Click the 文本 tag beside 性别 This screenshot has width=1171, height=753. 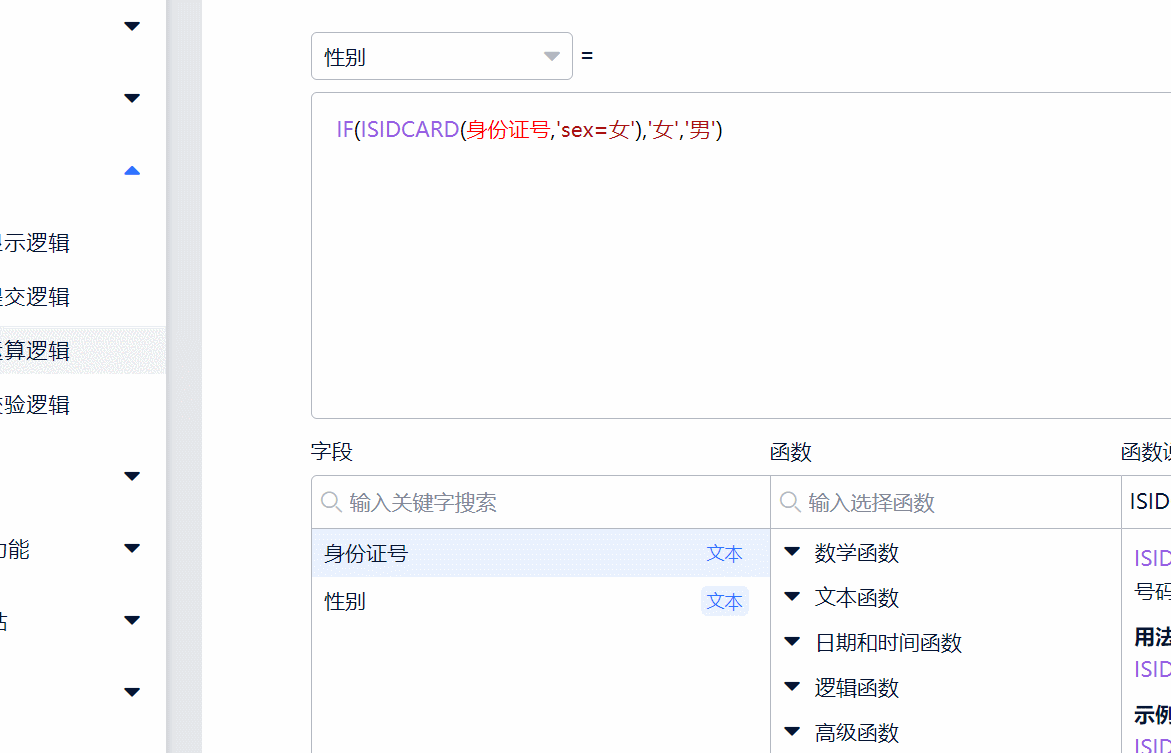[724, 602]
